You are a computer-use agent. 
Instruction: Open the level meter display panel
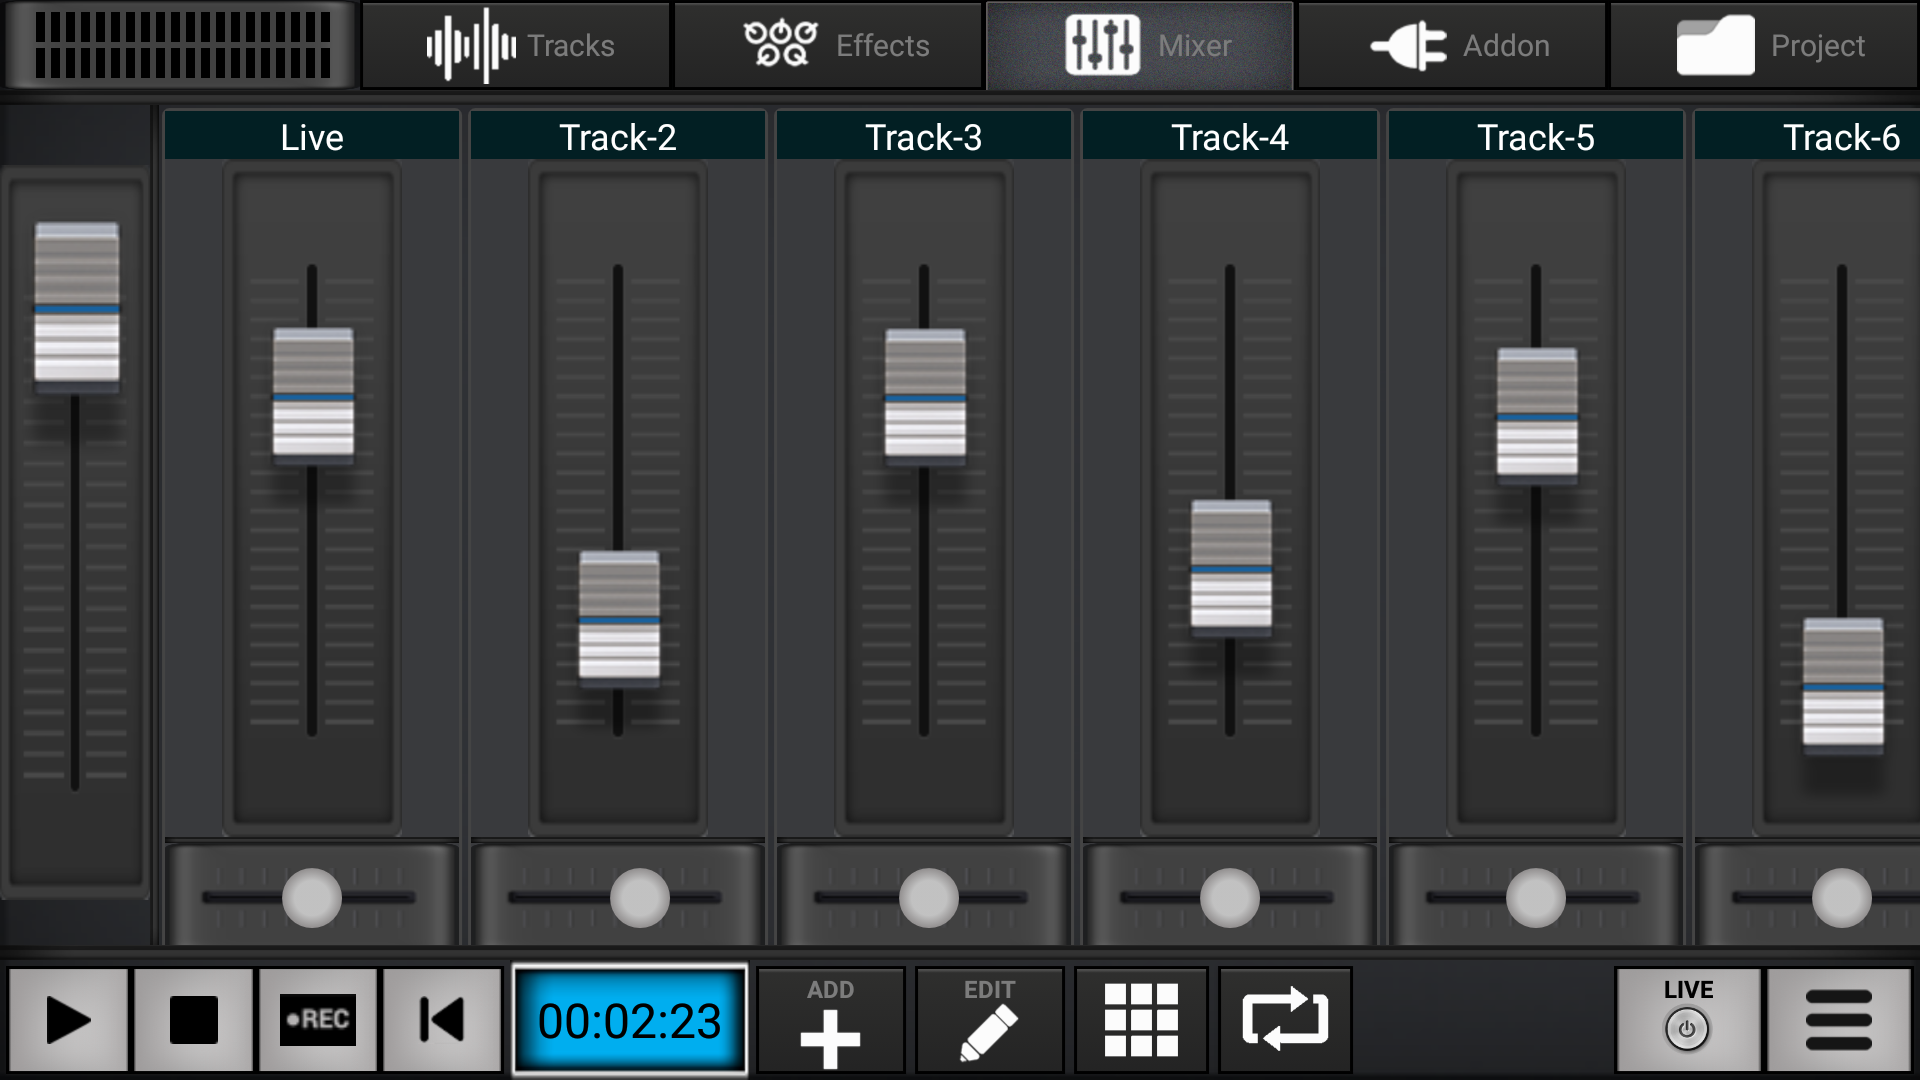click(x=180, y=45)
